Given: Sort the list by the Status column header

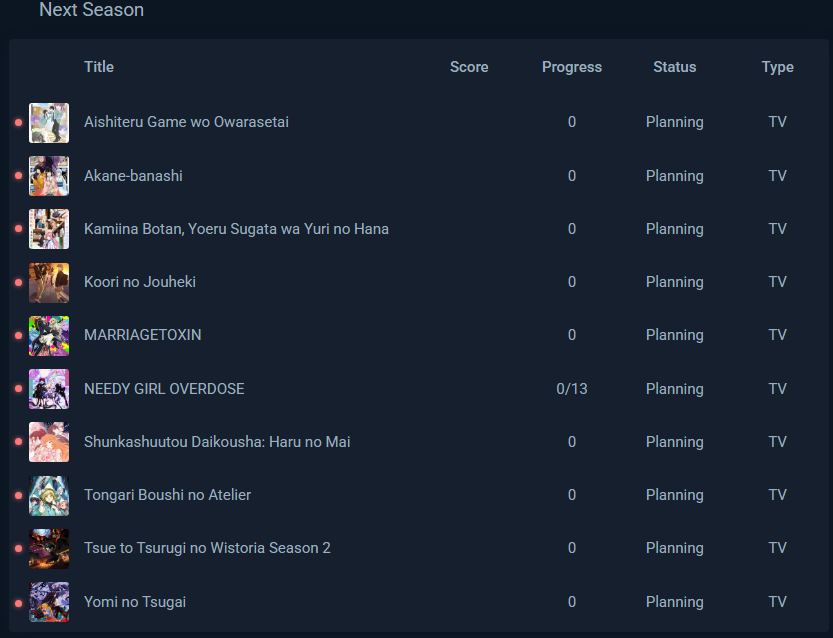Looking at the screenshot, I should 675,67.
